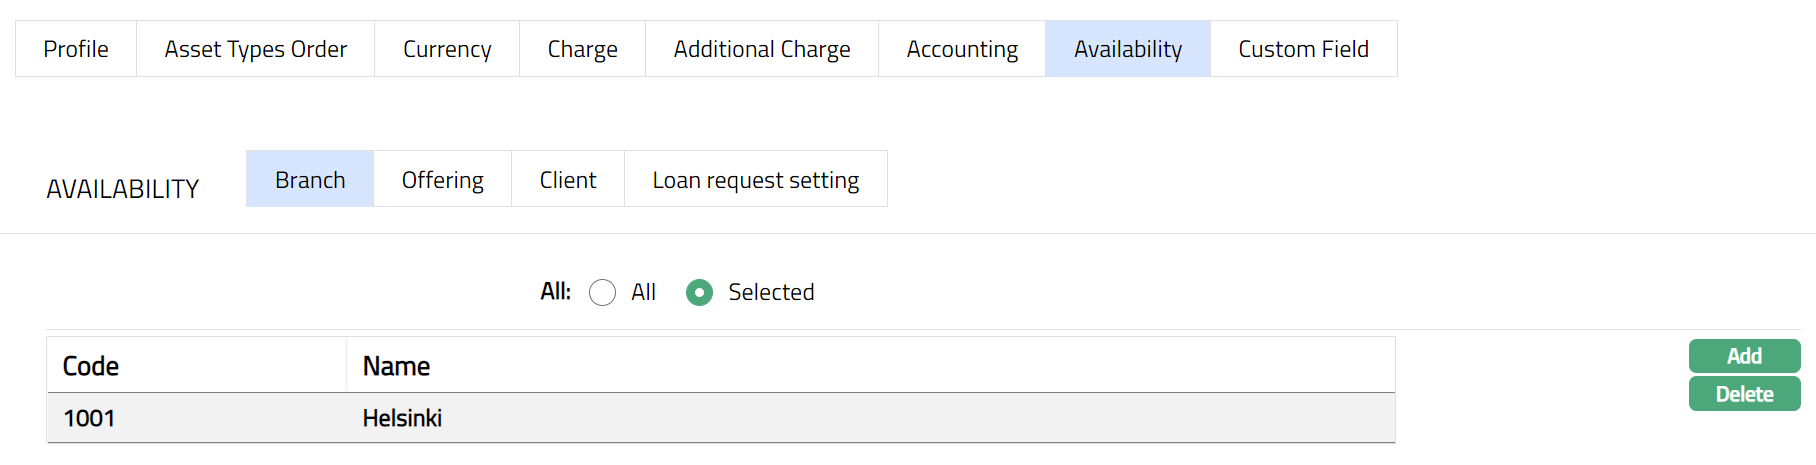Choose the All radio option
Screen dimensions: 1816x465
[602, 292]
